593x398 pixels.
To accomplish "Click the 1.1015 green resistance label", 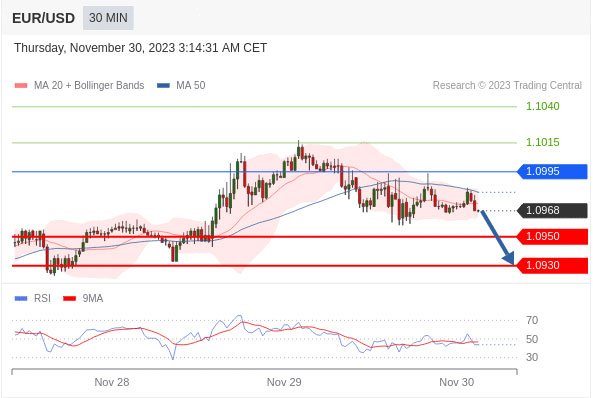I will 543,143.
